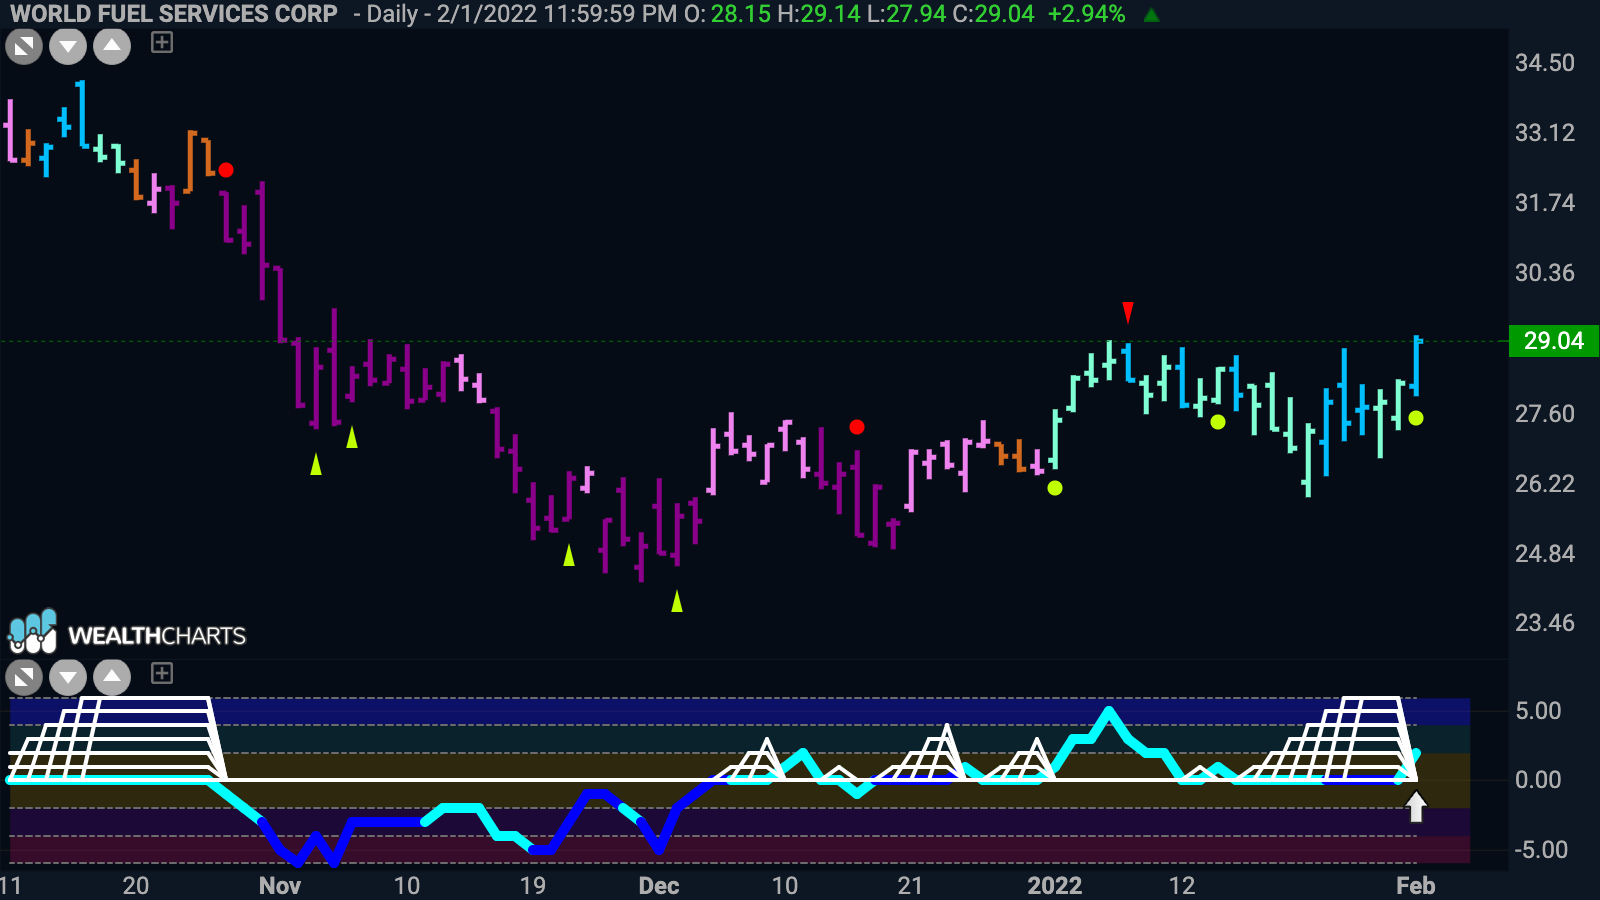Click the 23.46 price axis label
1600x900 pixels.
(x=1545, y=623)
